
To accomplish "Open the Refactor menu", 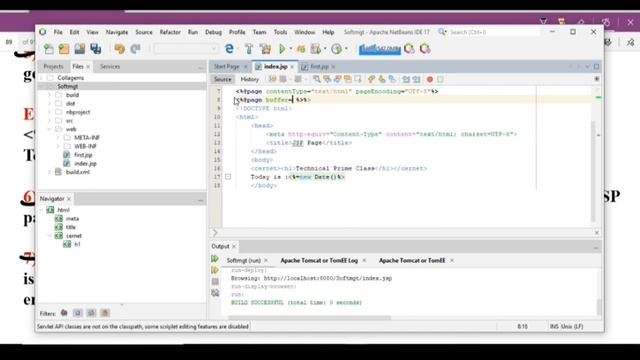I will pos(170,32).
